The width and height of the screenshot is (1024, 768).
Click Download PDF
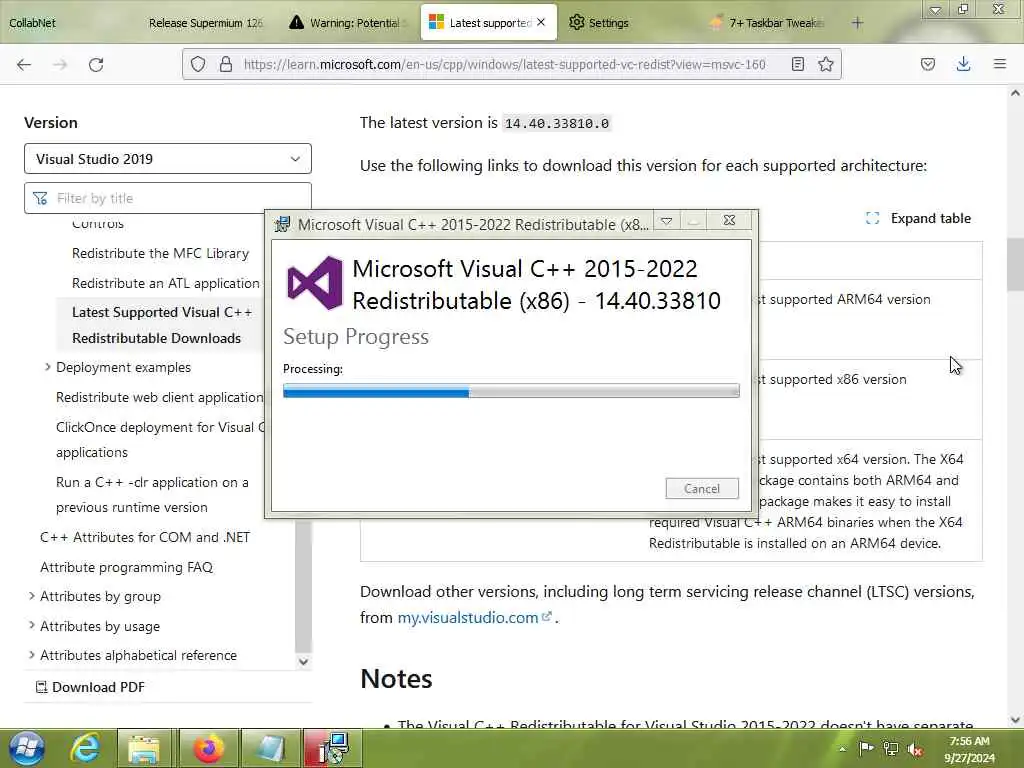tap(90, 687)
